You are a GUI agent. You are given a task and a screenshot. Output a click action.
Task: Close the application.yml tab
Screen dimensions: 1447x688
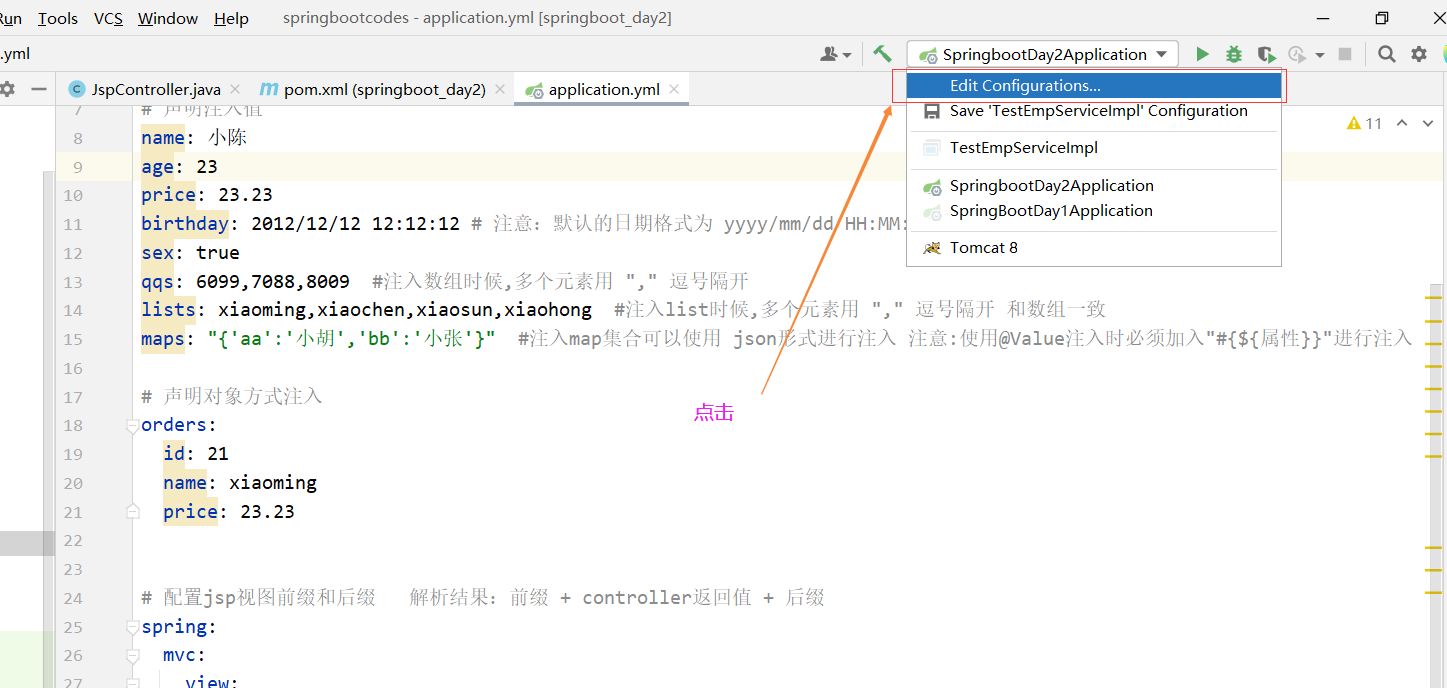674,89
